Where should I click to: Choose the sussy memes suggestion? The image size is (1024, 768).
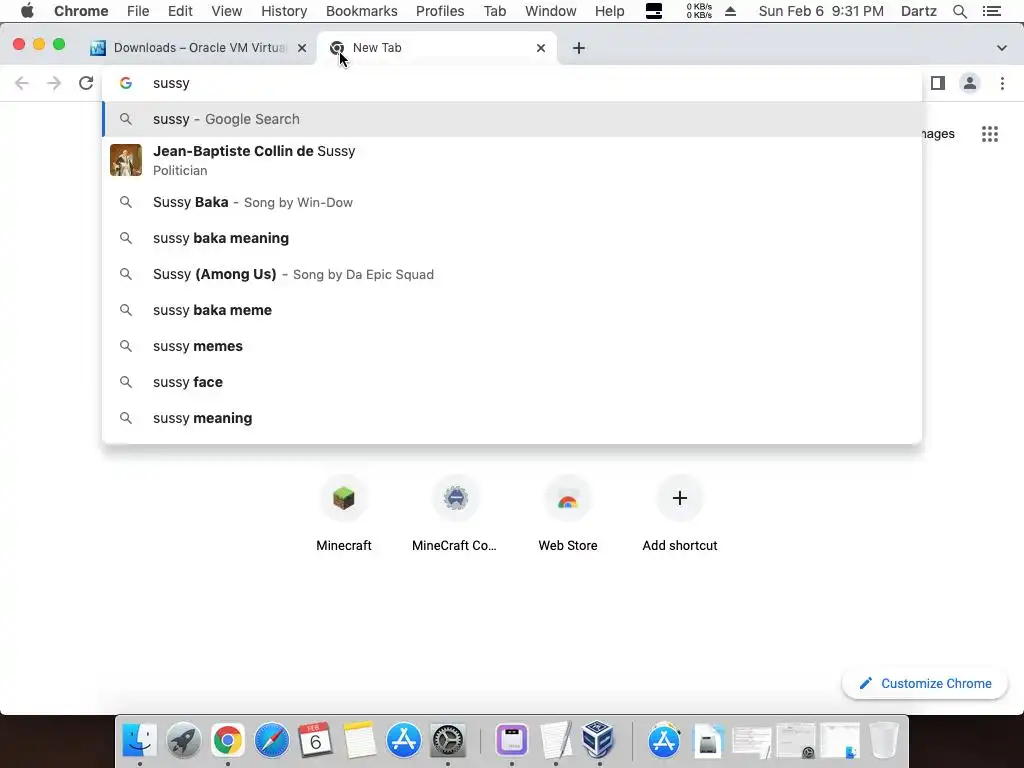(x=512, y=346)
